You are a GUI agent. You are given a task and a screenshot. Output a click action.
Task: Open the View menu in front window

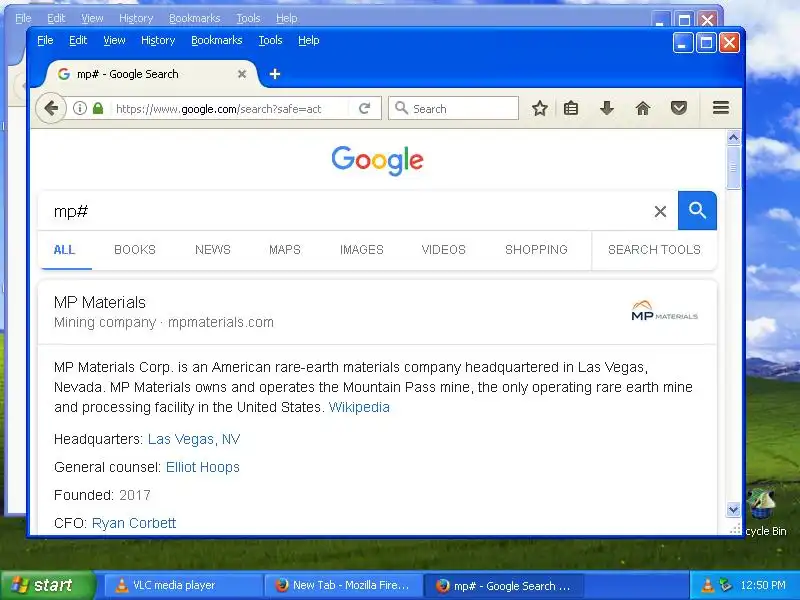(114, 40)
